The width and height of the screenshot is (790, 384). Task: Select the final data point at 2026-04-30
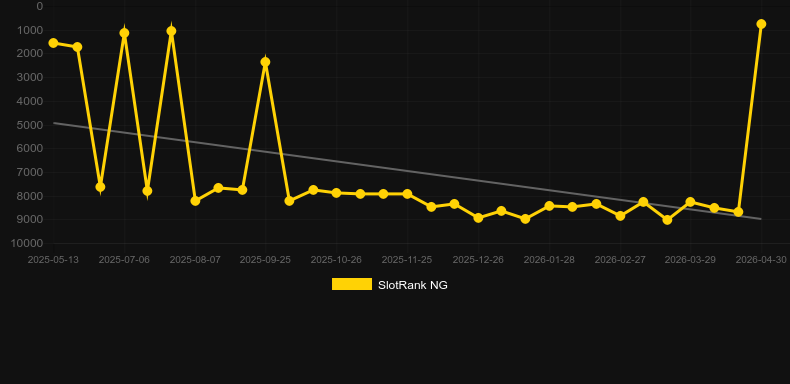(761, 24)
